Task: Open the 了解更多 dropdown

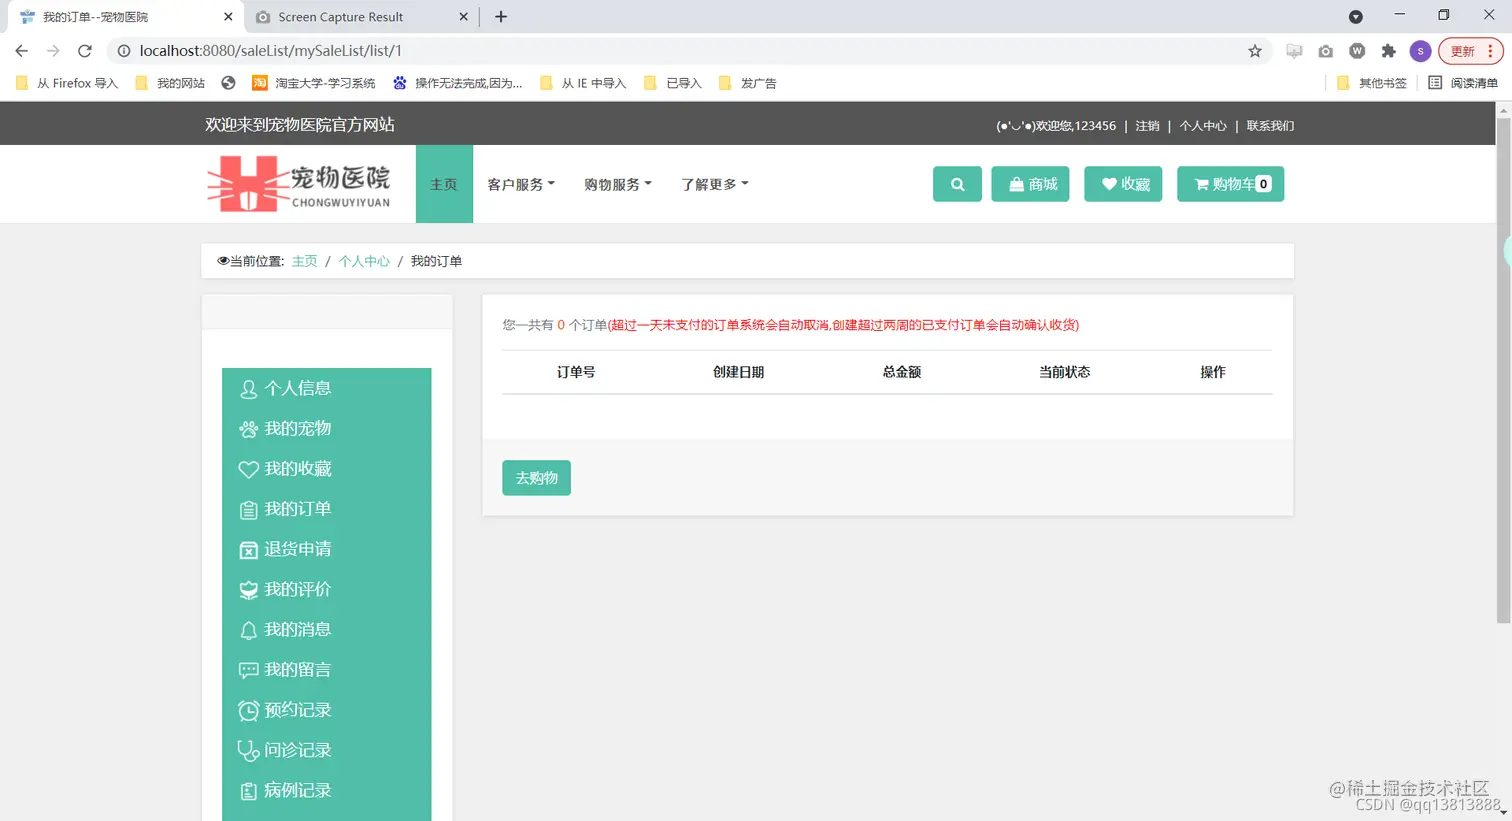Action: [713, 184]
